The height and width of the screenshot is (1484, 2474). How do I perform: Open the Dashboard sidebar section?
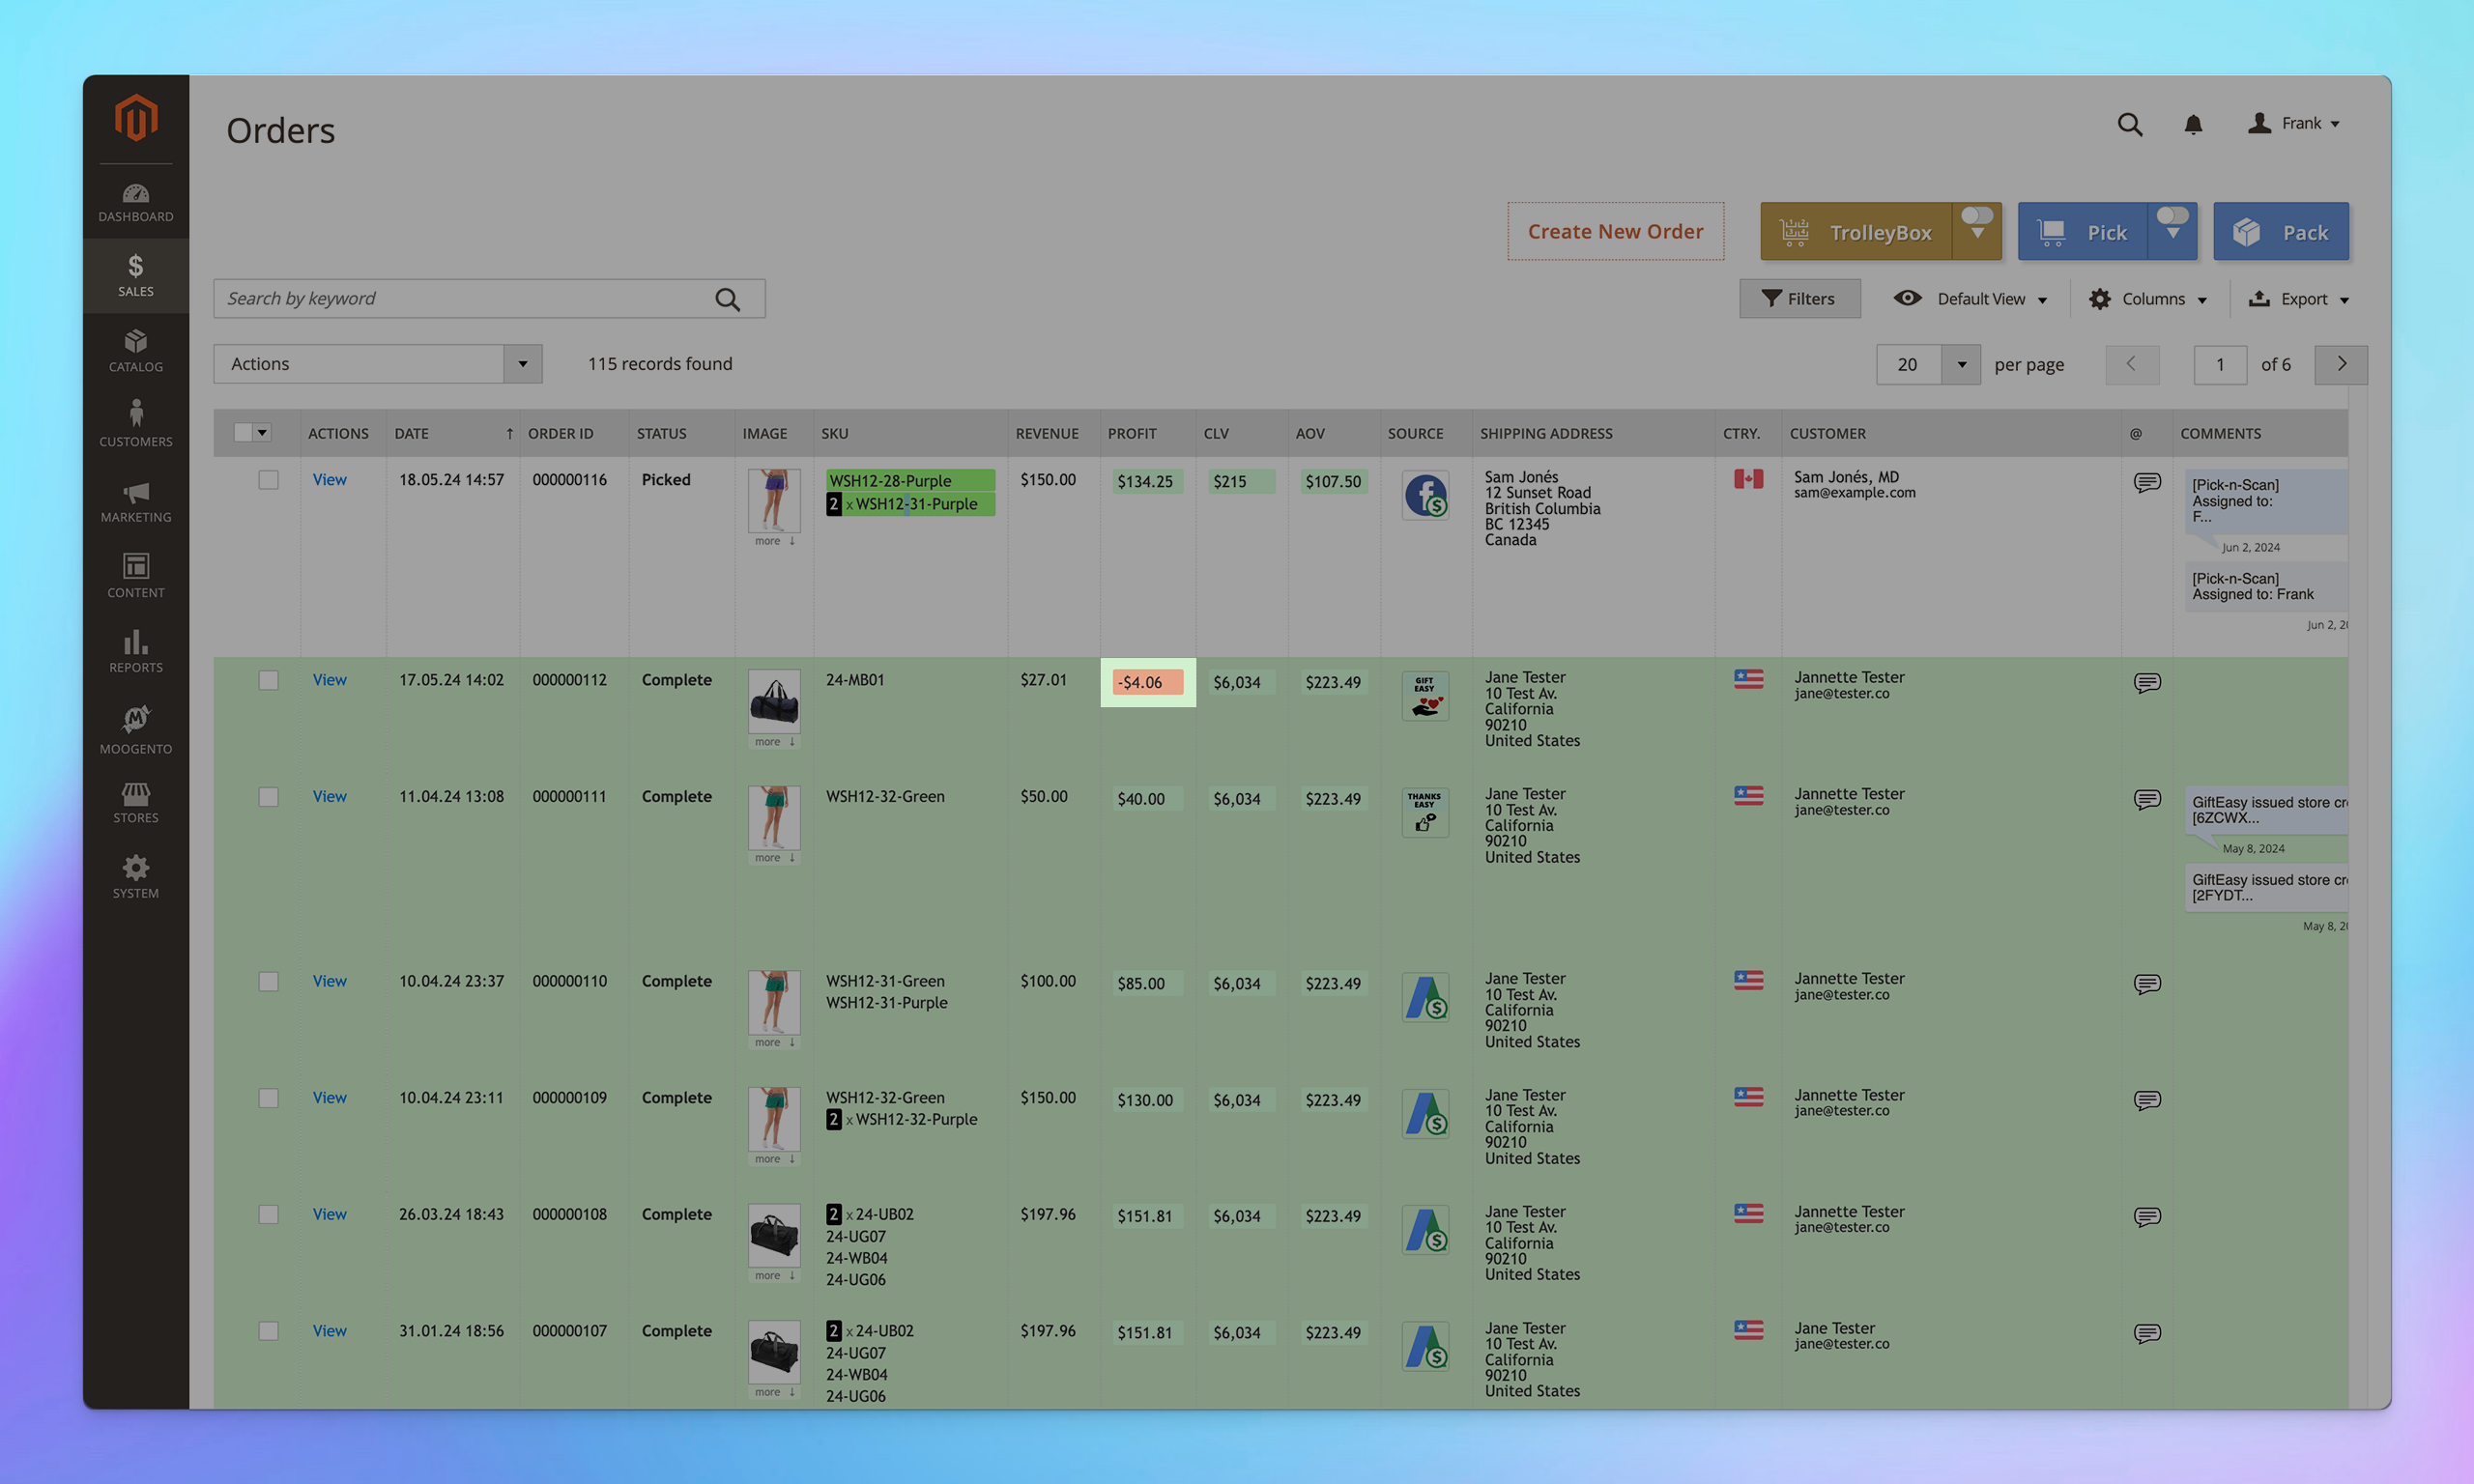pyautogui.click(x=136, y=202)
